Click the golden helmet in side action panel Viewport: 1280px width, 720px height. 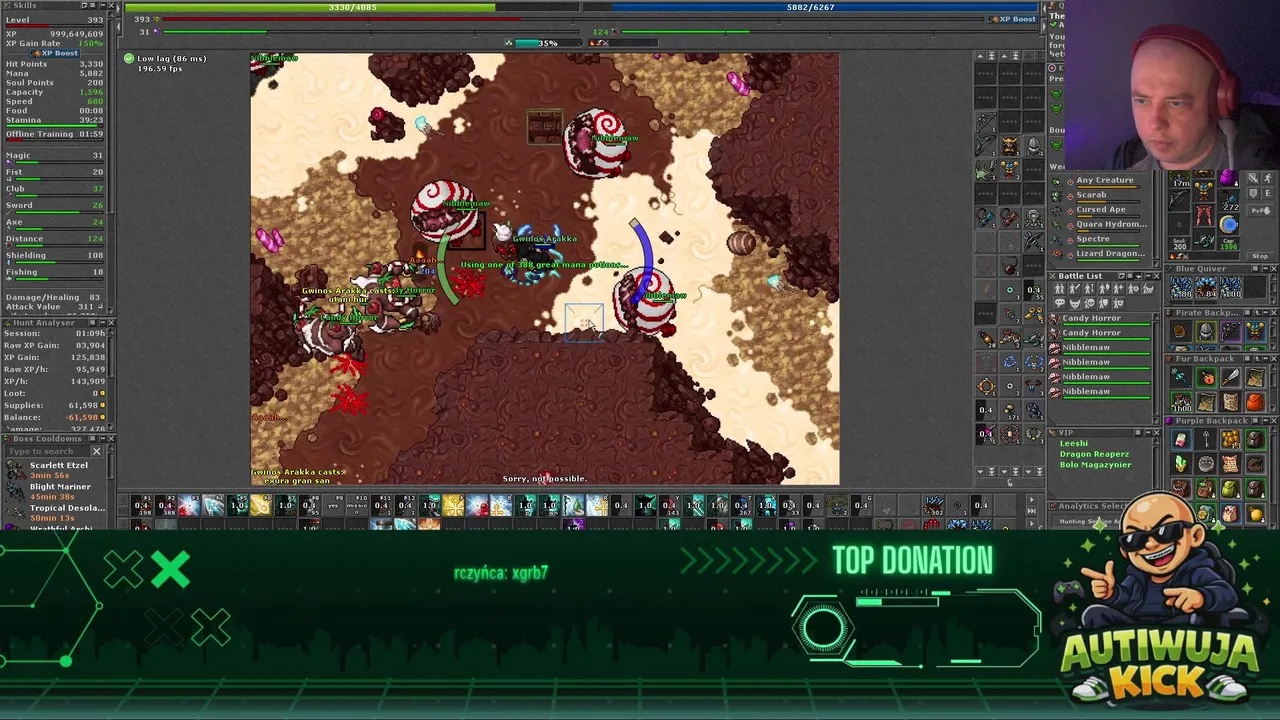coord(1010,145)
